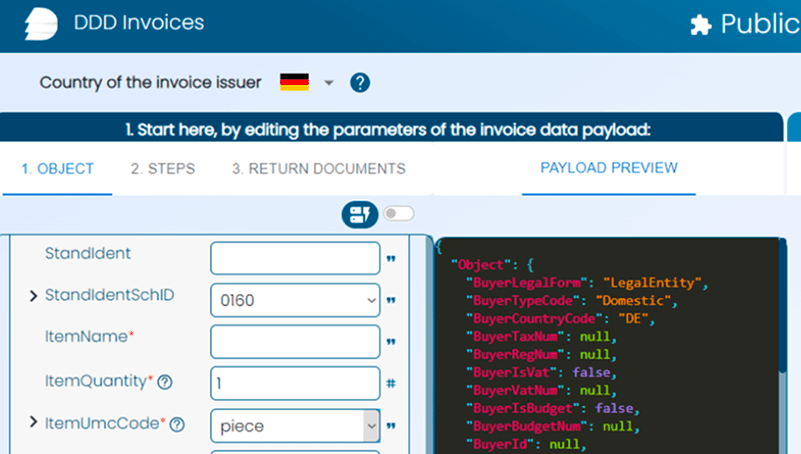The width and height of the screenshot is (801, 454).
Task: Show ItemUmcCode help tooltip icon
Action: pos(177,424)
